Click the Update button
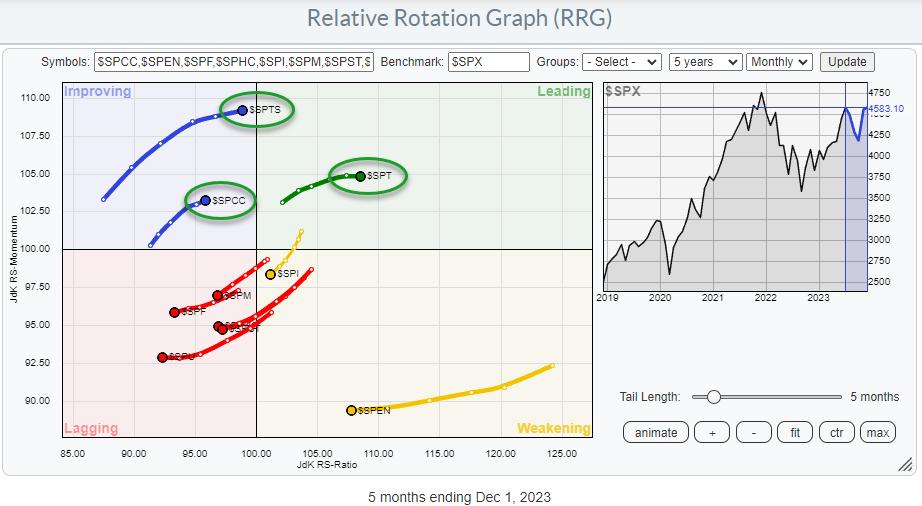The image size is (922, 506). (x=846, y=62)
